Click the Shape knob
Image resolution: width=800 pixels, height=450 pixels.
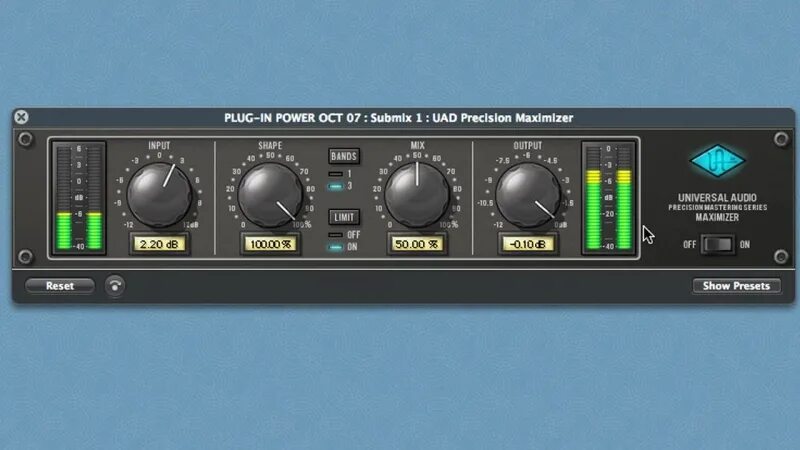point(270,195)
